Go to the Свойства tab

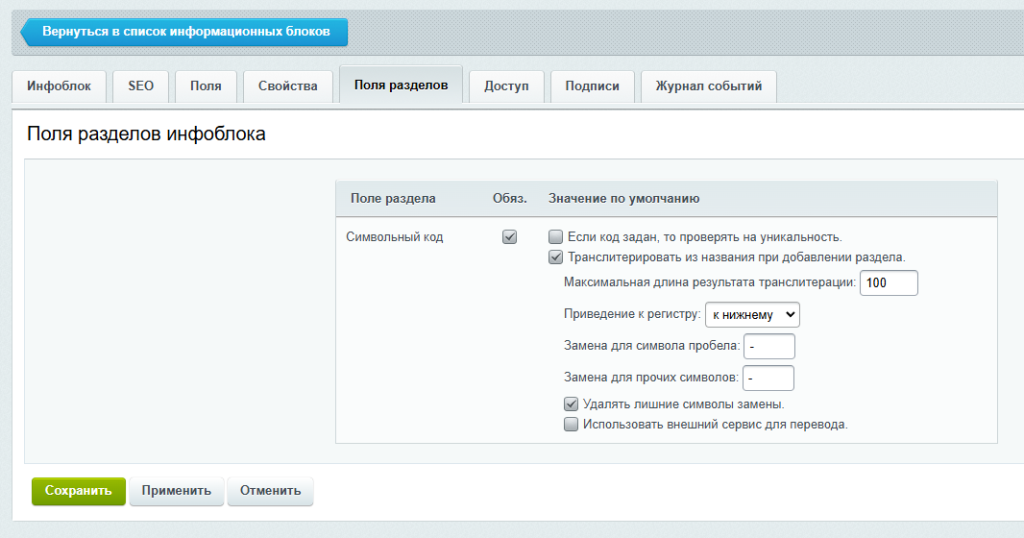coord(287,86)
